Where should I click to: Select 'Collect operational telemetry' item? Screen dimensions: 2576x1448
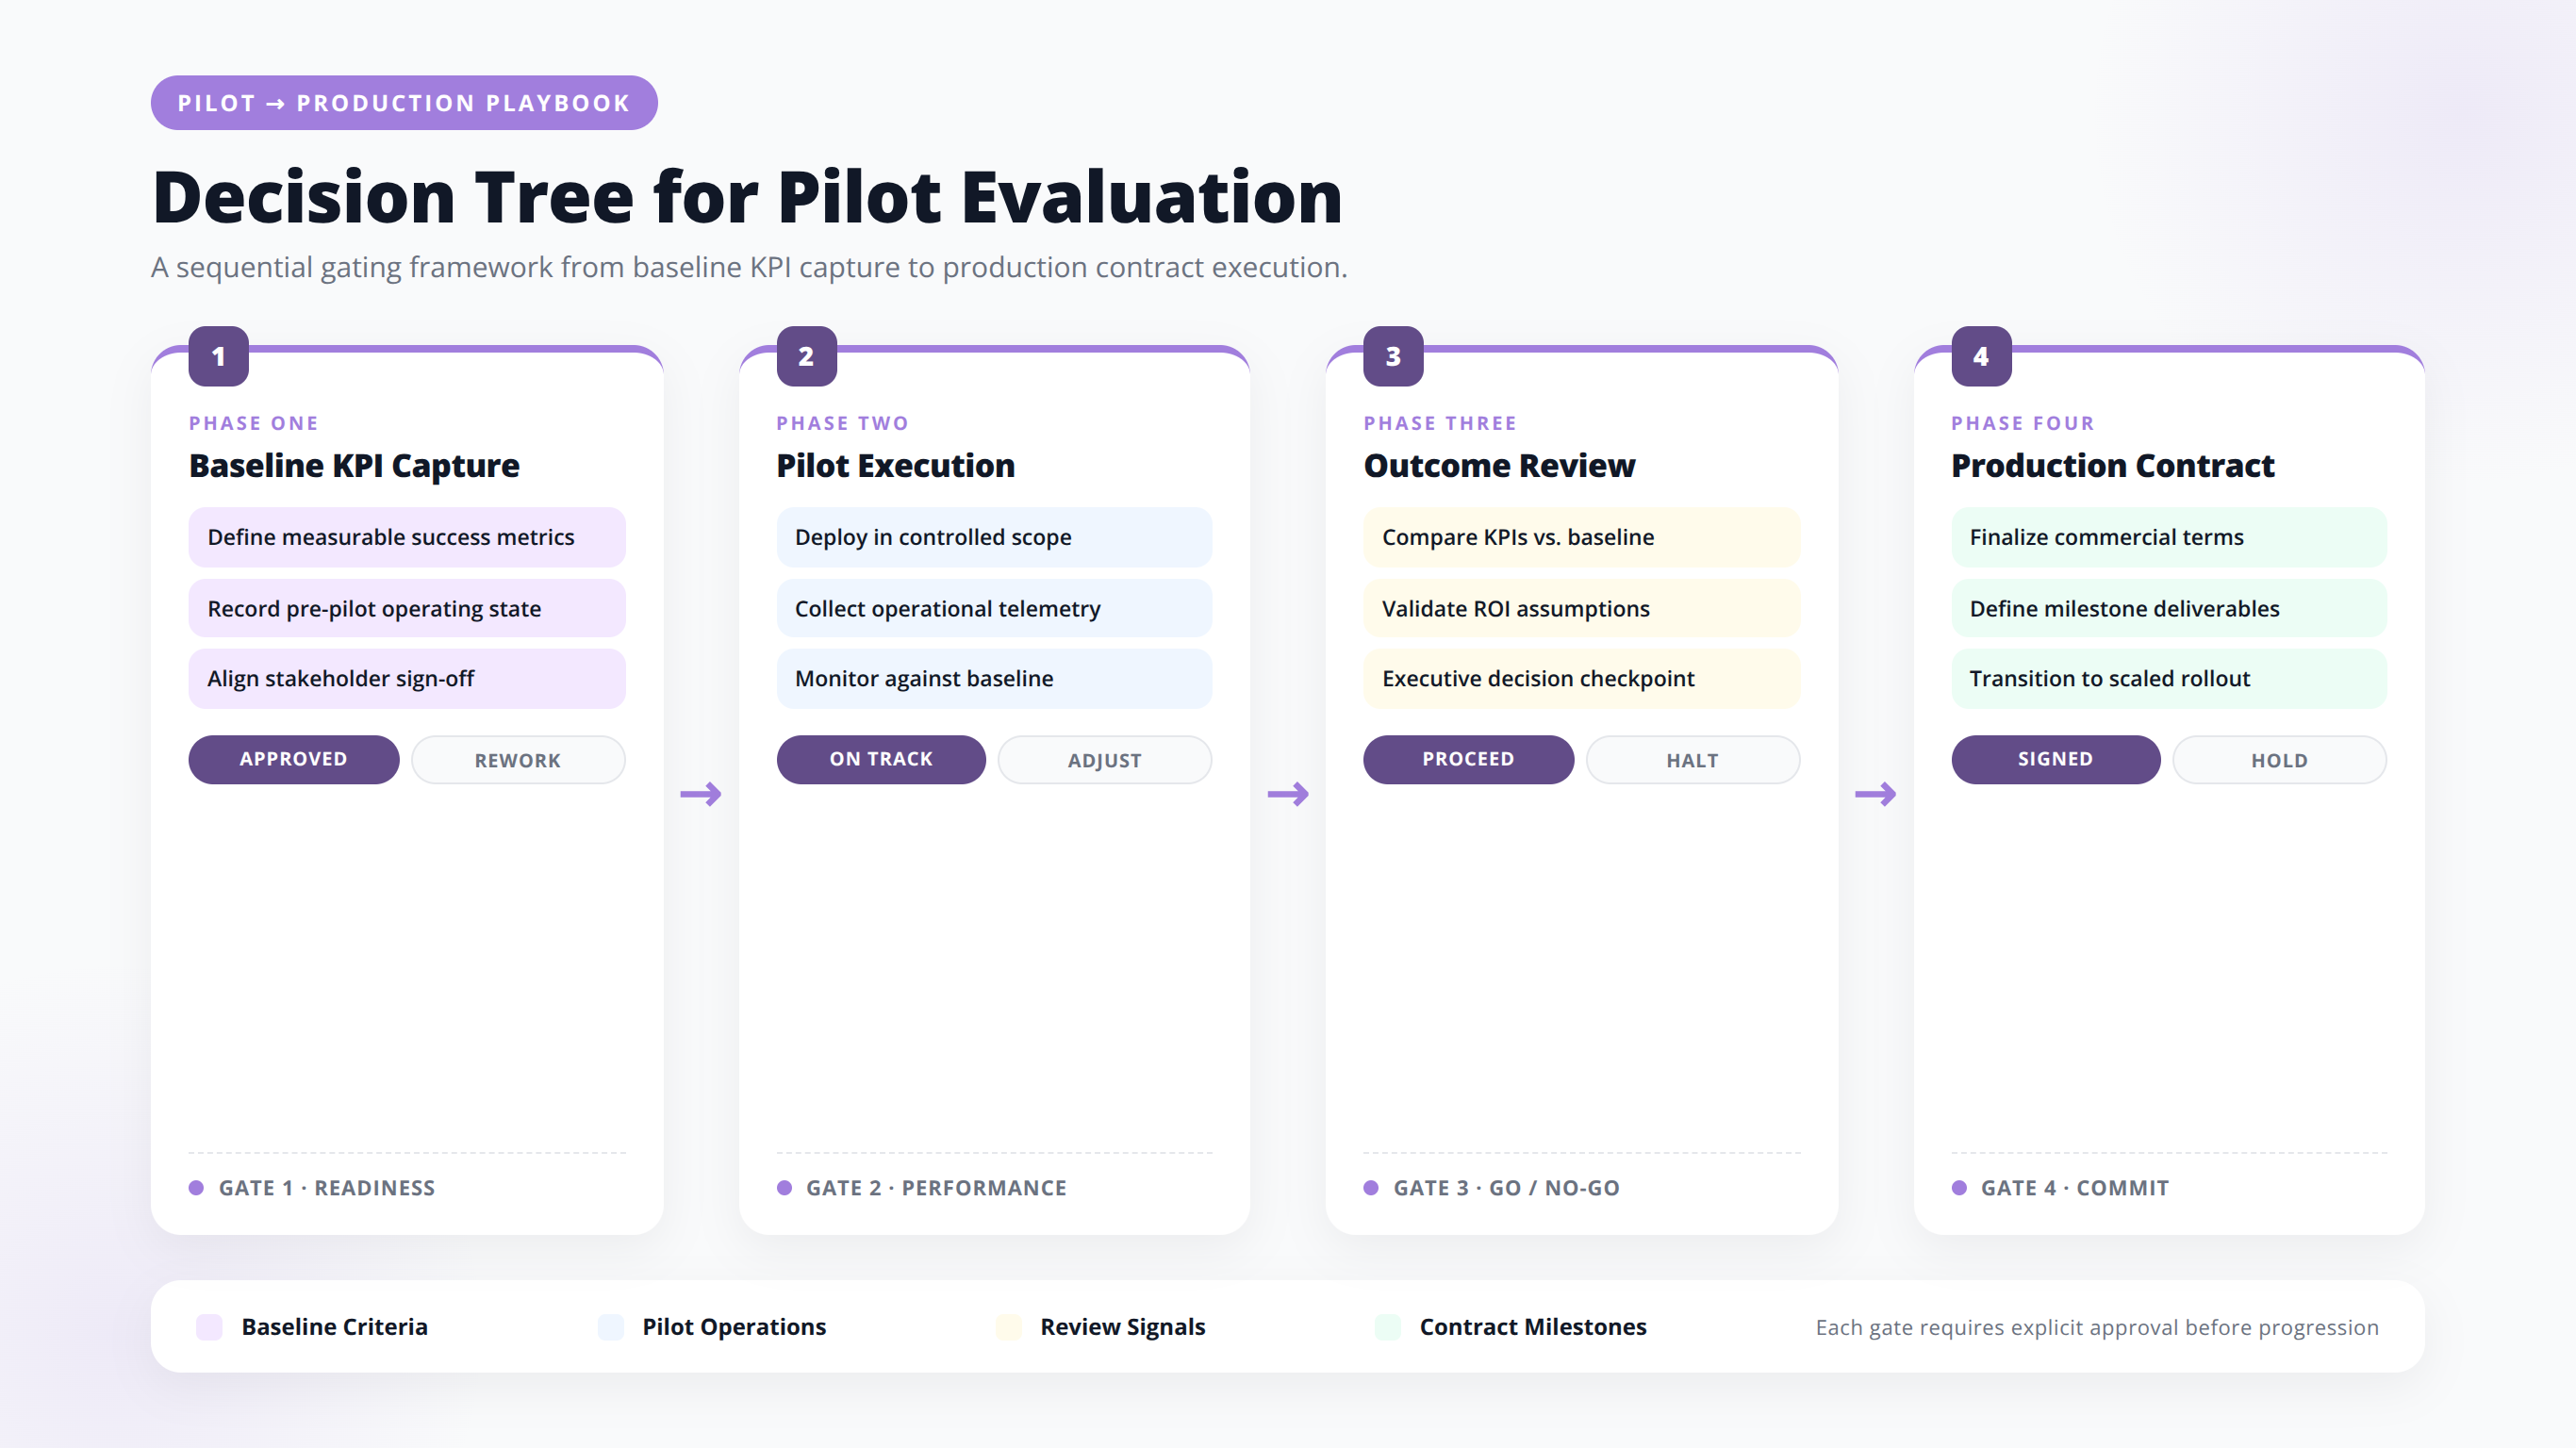pyautogui.click(x=994, y=608)
